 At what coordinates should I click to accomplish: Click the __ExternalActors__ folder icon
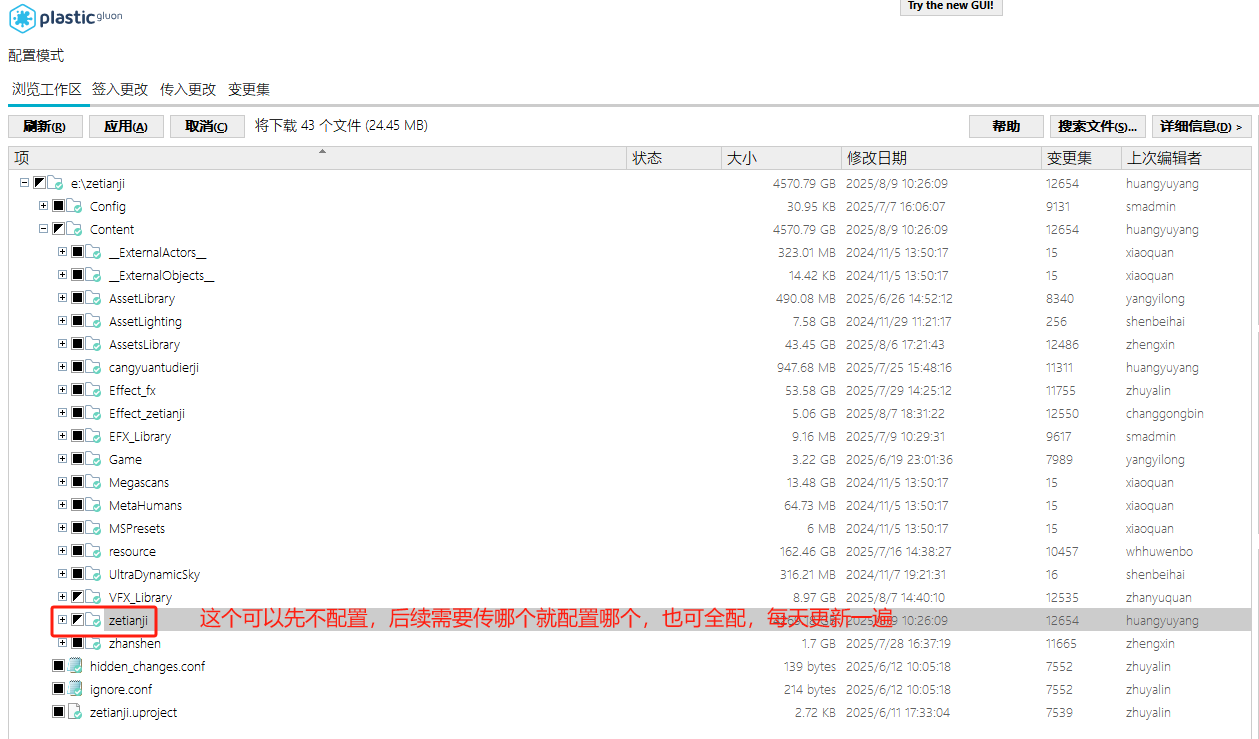(x=93, y=253)
